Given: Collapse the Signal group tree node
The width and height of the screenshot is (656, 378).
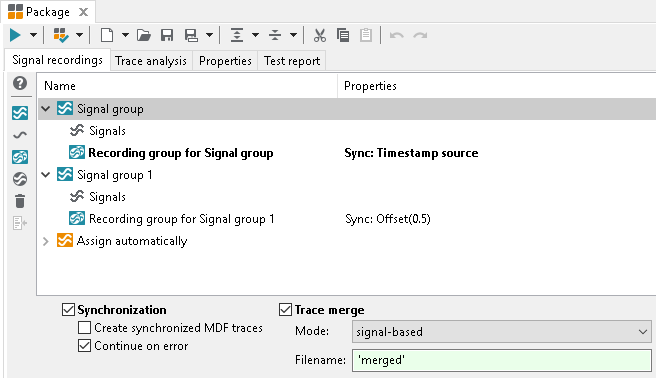Looking at the screenshot, I should tap(46, 109).
